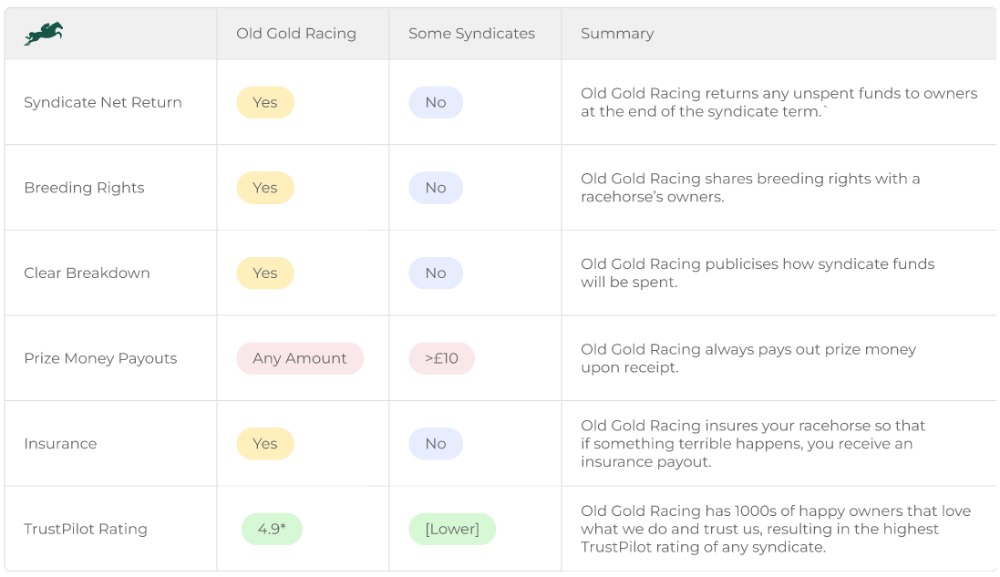
Task: Click the No badge for Syndicate Net Return
Action: click(x=436, y=102)
